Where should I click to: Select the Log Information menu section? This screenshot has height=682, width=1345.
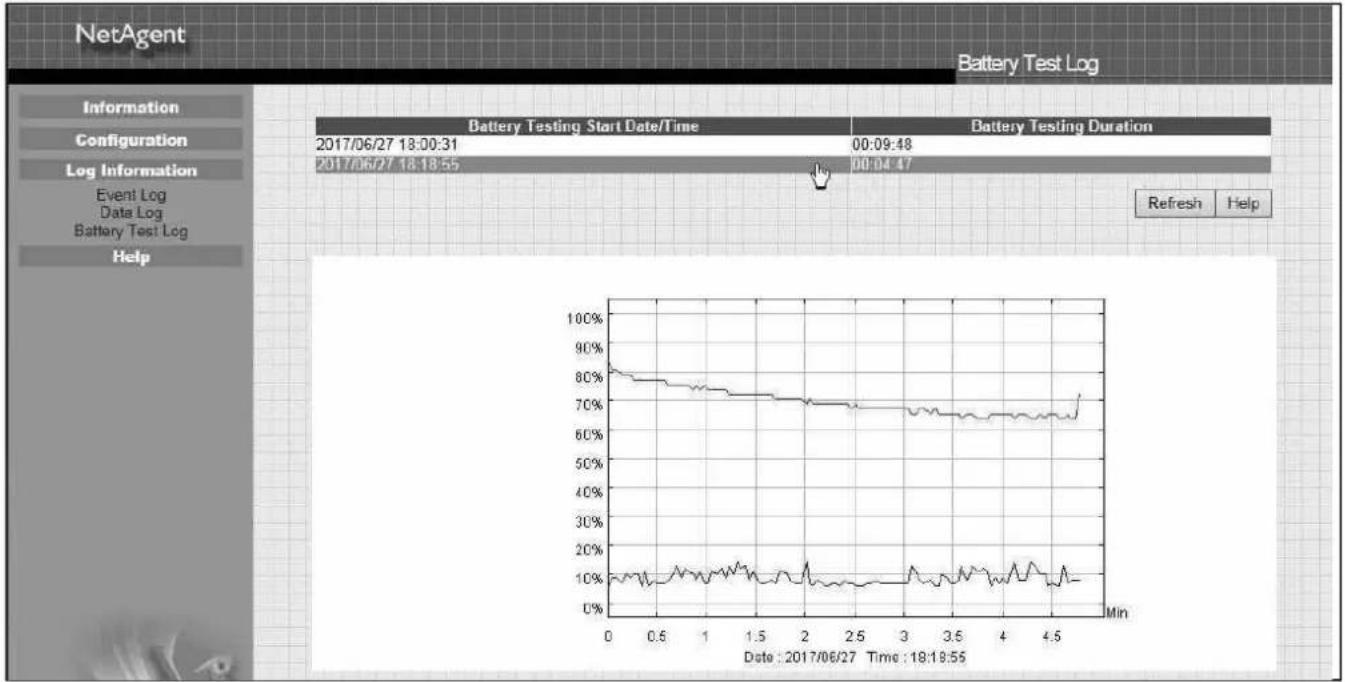[x=130, y=171]
